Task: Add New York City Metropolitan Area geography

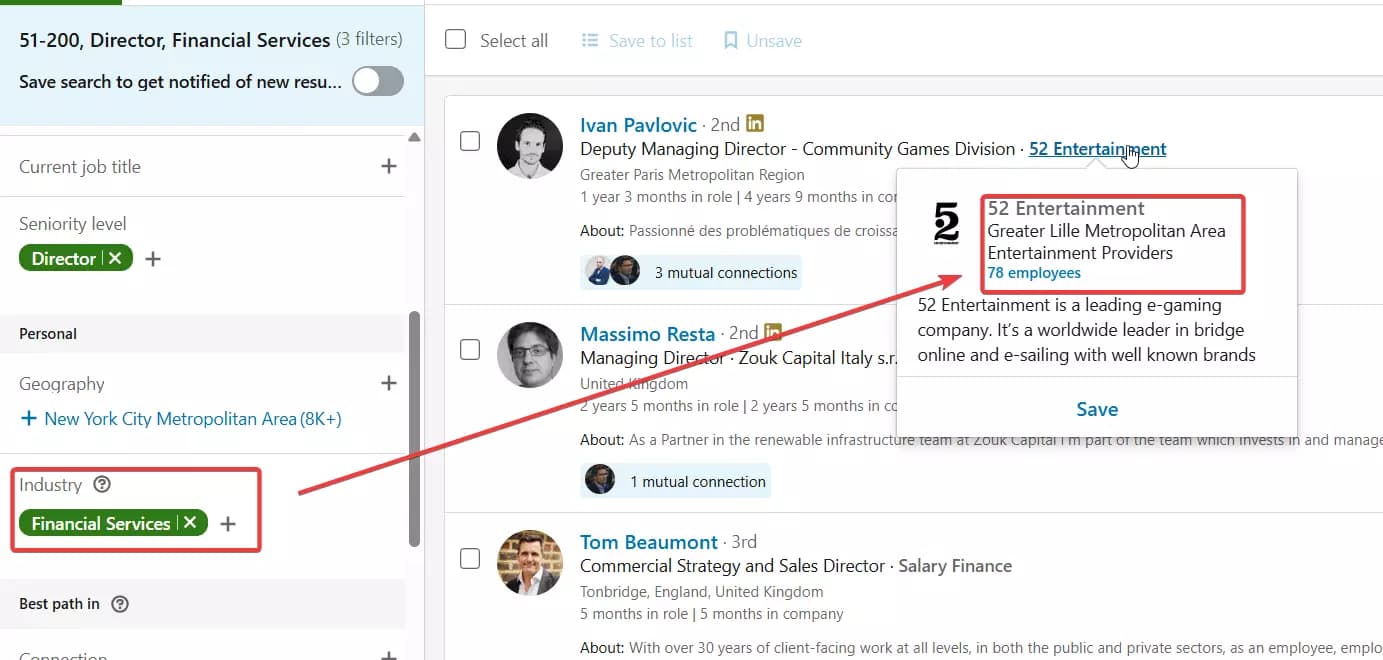Action: [181, 419]
